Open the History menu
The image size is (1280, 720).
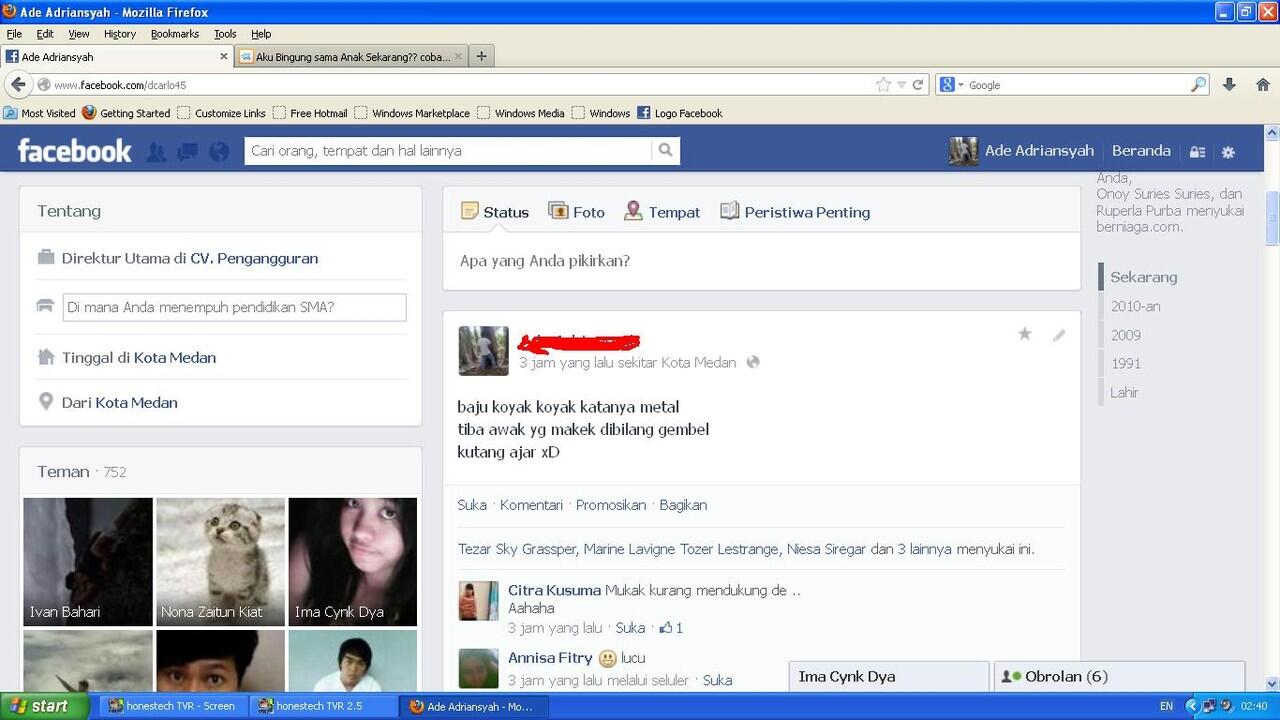tap(120, 34)
